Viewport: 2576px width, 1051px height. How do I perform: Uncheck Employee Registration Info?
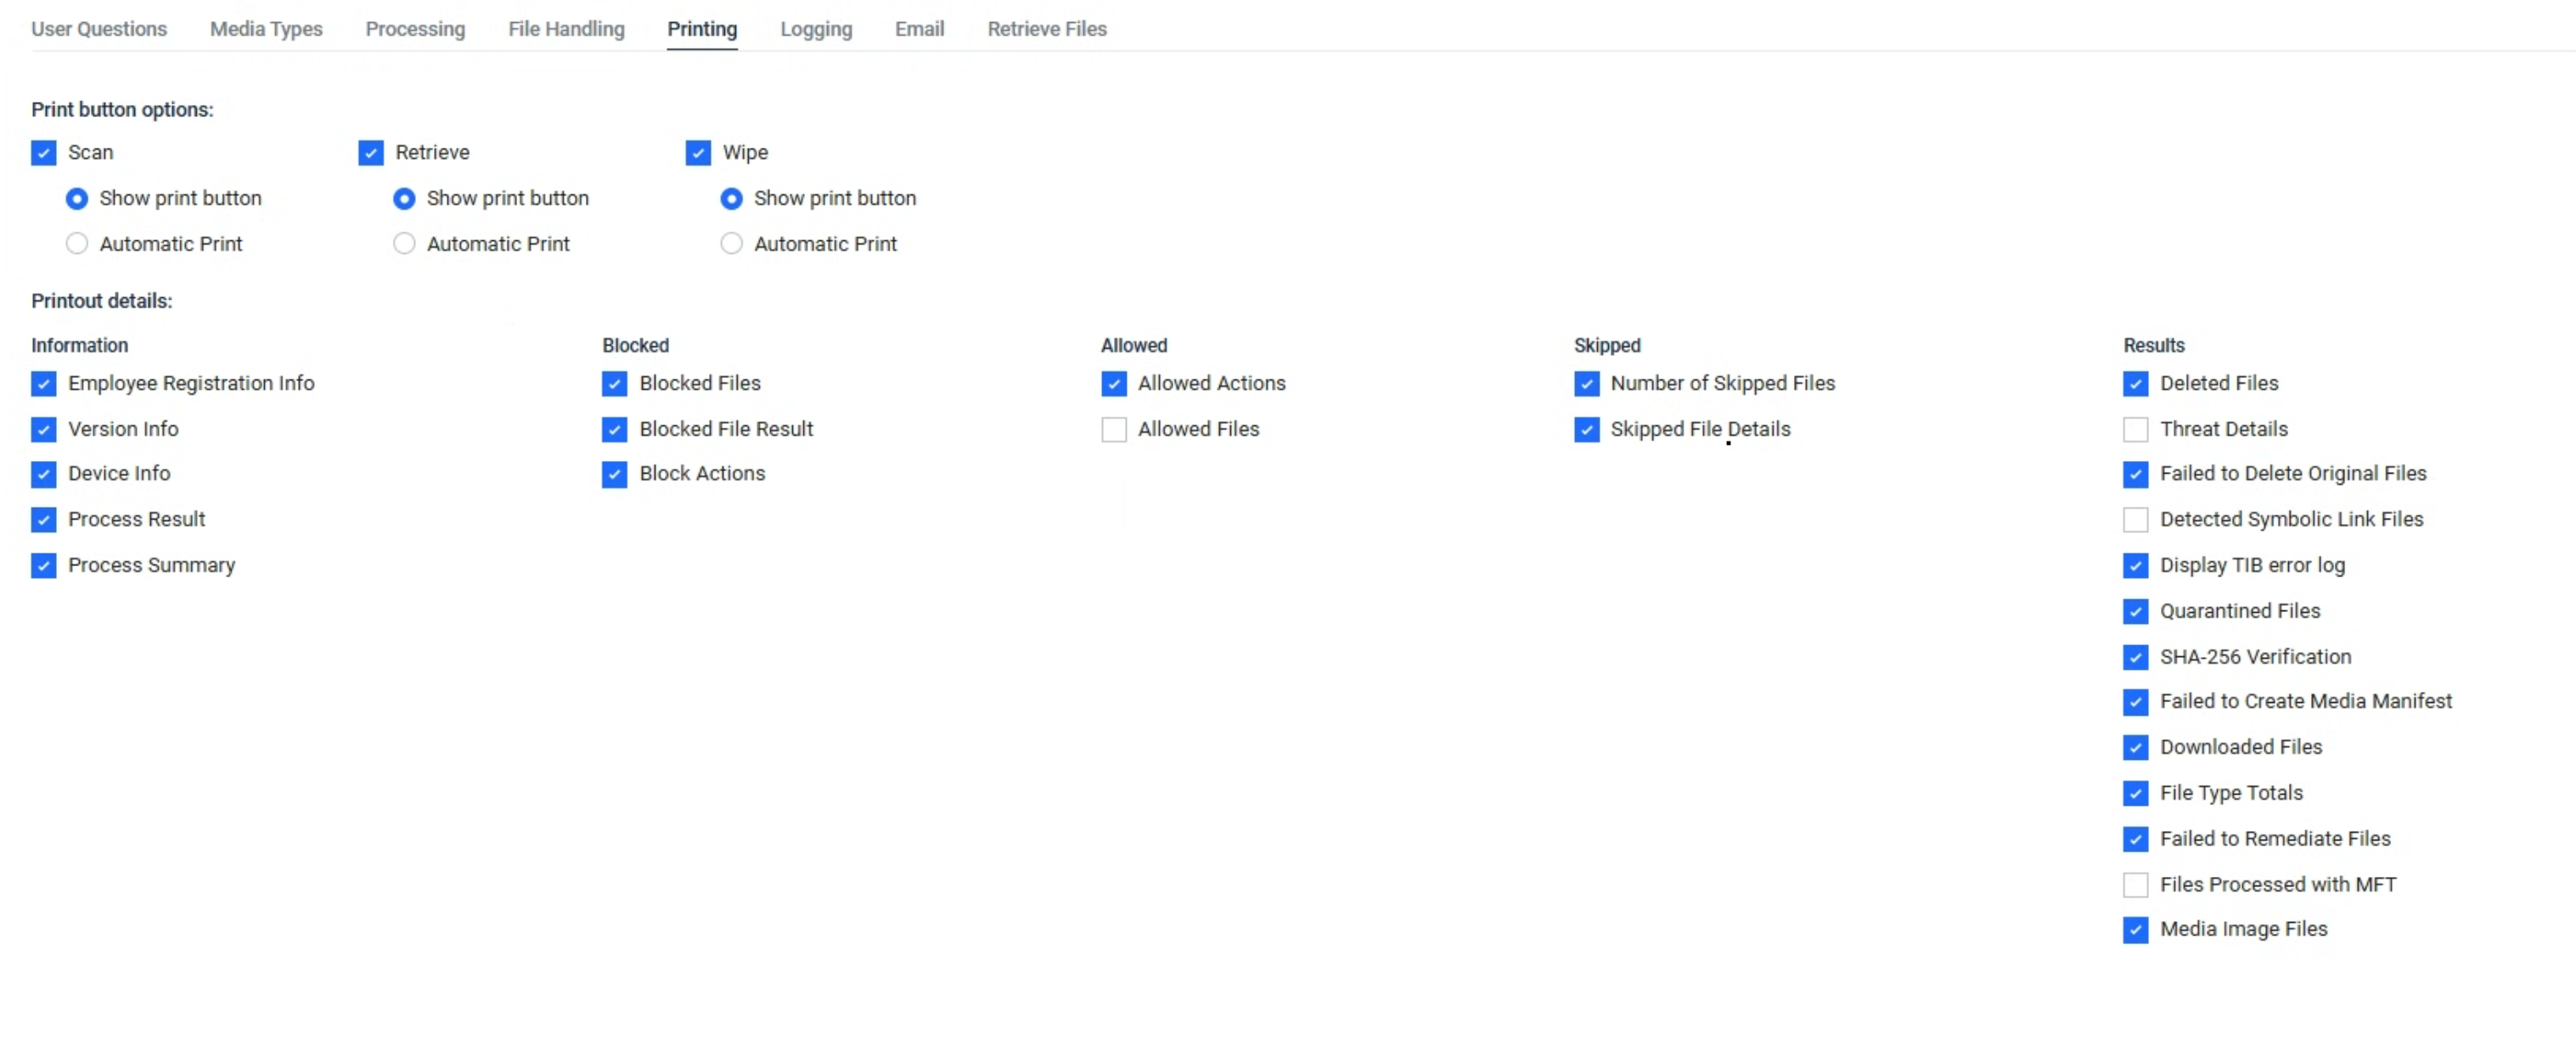coord(43,384)
